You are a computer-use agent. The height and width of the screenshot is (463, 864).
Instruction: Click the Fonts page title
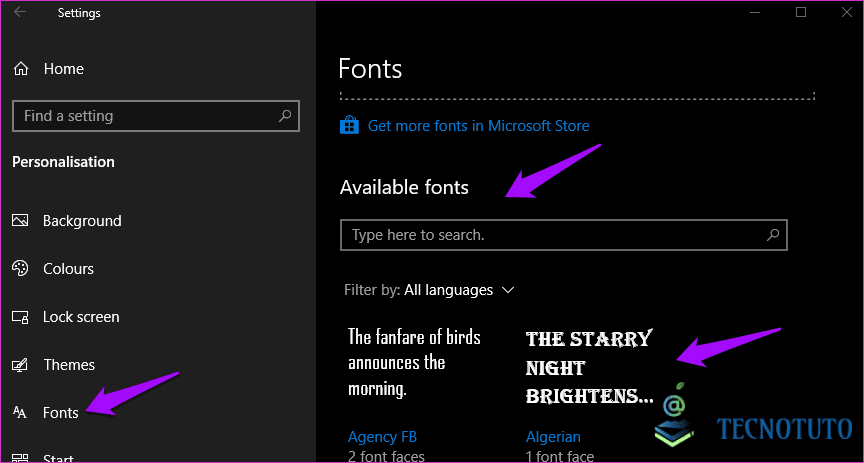tap(370, 69)
